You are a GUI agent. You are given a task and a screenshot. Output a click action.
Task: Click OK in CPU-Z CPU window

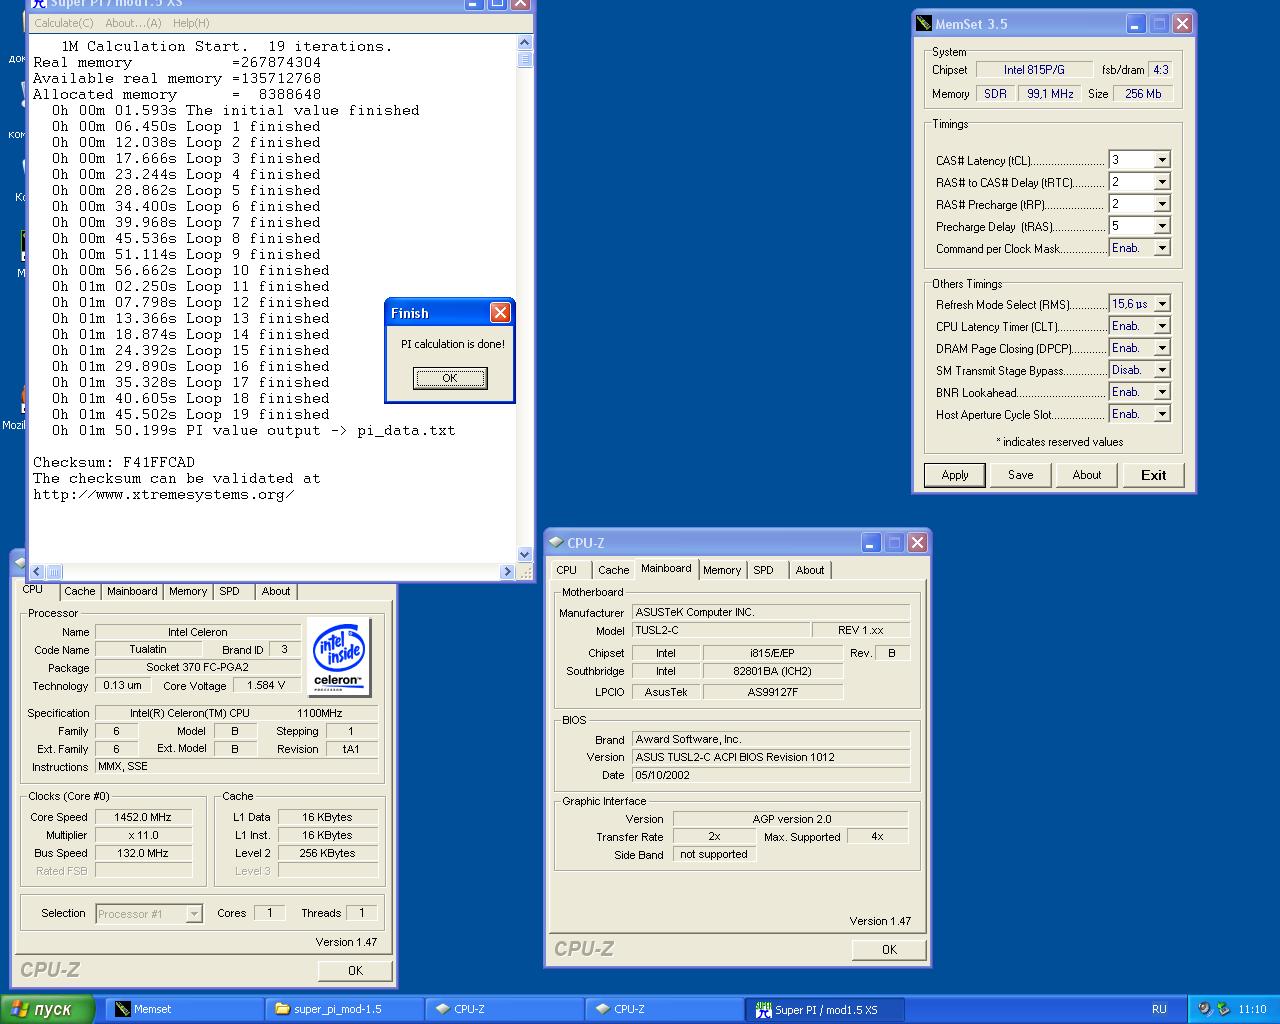coord(355,971)
